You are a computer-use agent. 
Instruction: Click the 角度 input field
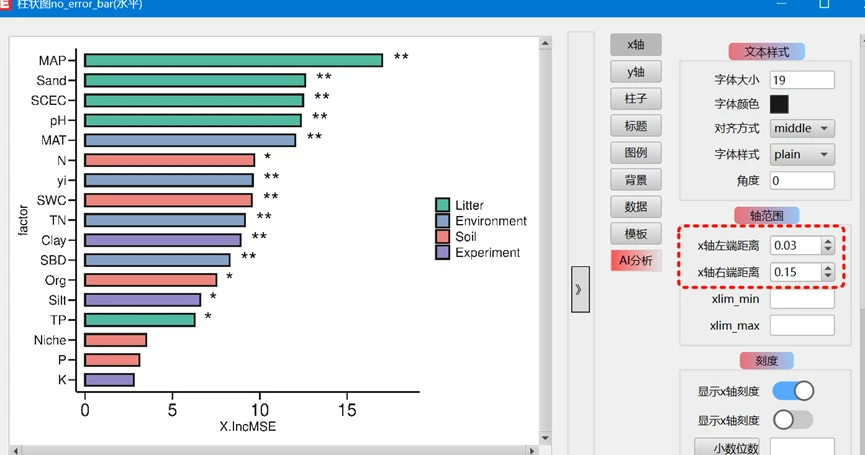coord(801,181)
